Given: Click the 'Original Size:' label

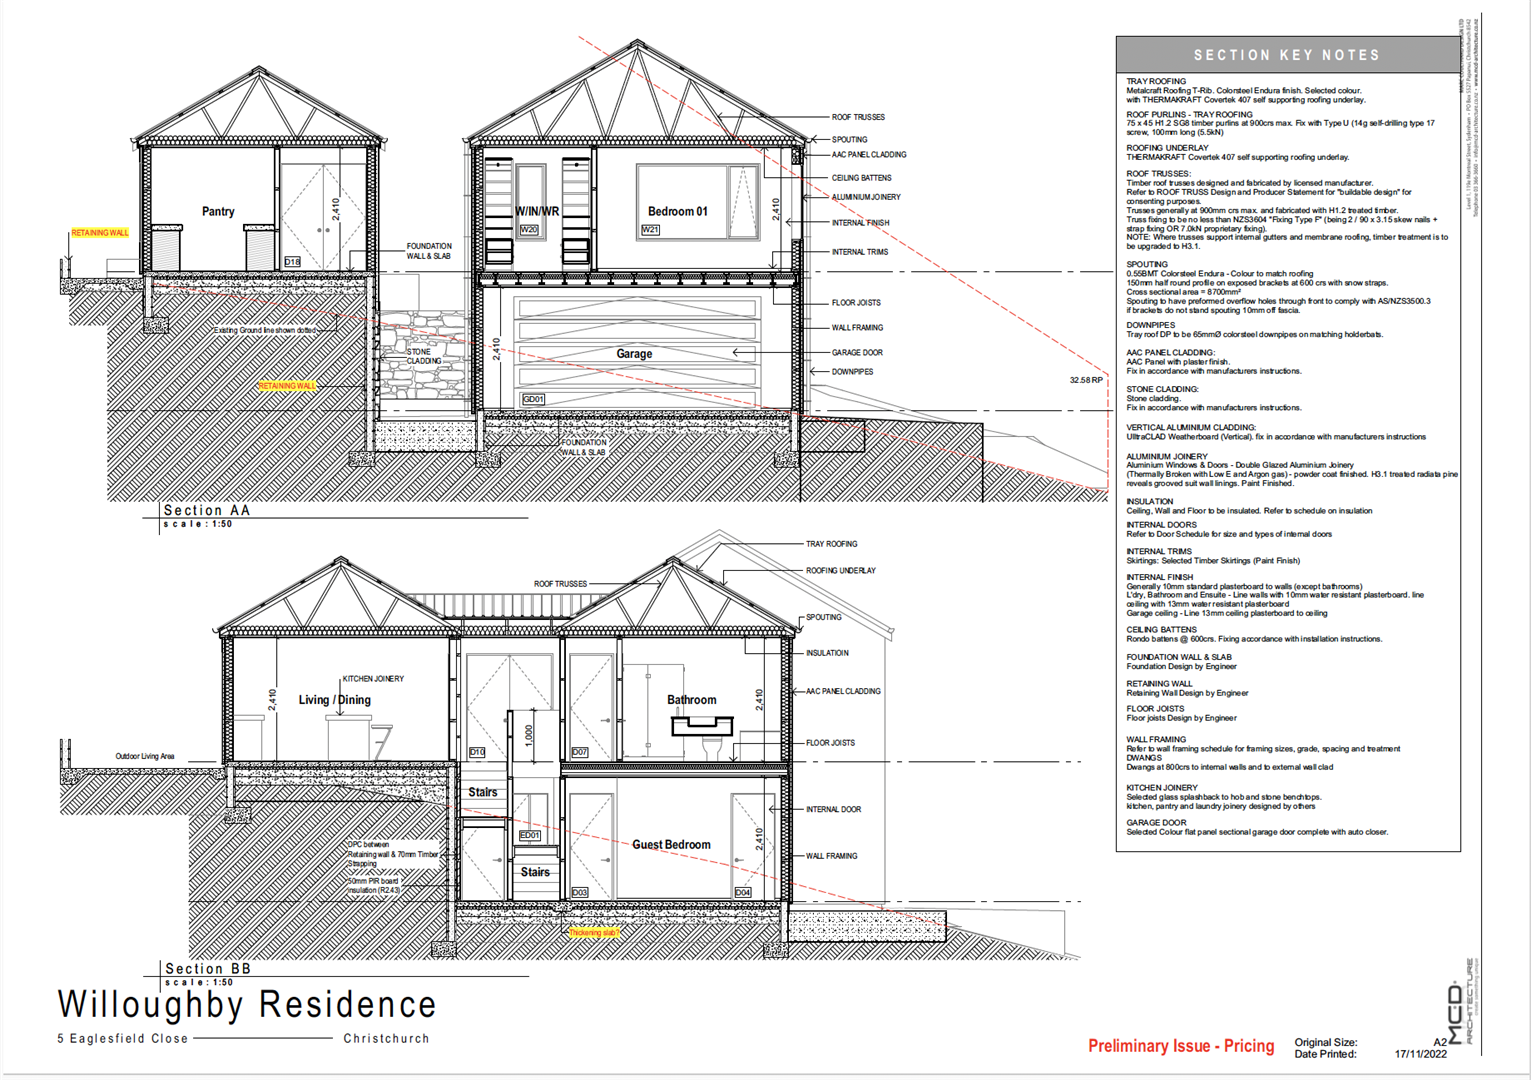Looking at the screenshot, I should coord(1326,1042).
